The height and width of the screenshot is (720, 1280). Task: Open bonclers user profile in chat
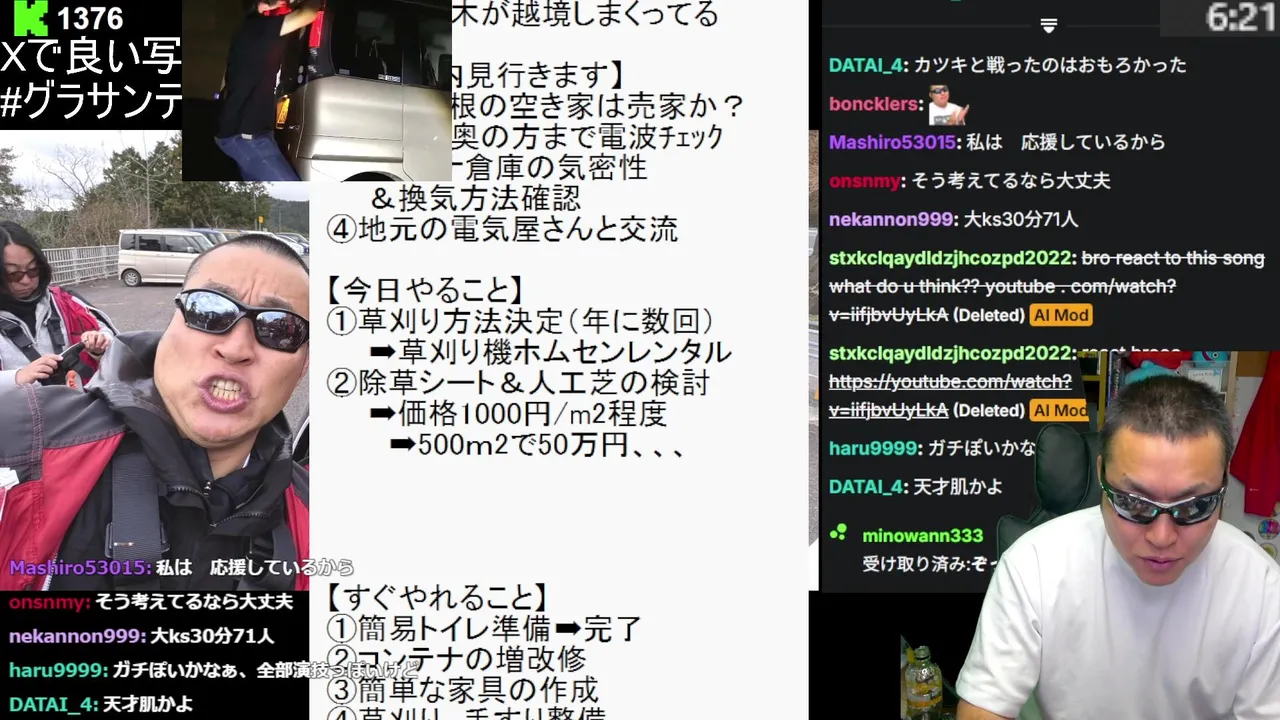[873, 104]
